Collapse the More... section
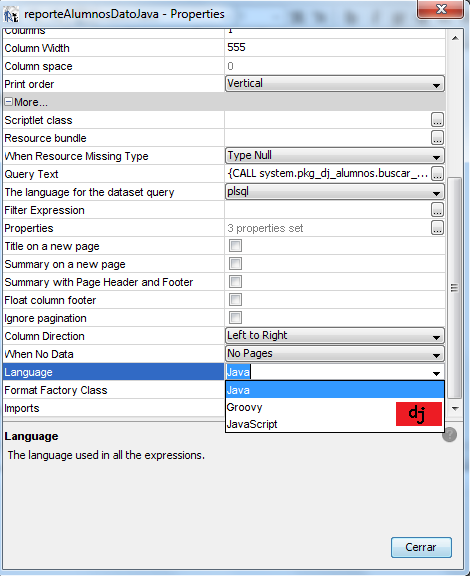Screen dimensions: 470x576 [8, 102]
